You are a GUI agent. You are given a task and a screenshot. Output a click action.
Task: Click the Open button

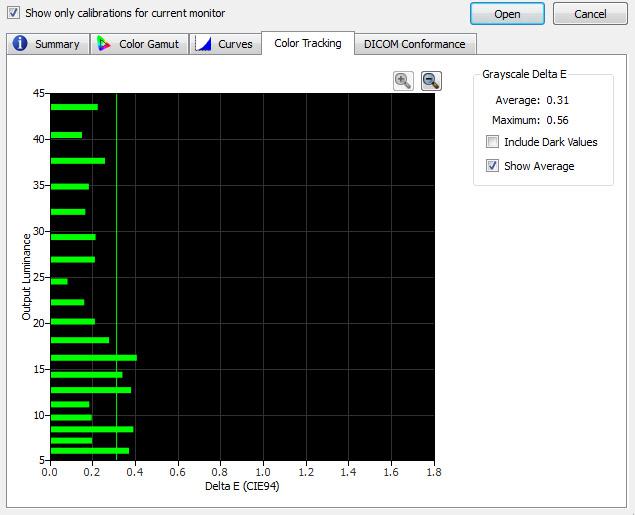[x=507, y=14]
